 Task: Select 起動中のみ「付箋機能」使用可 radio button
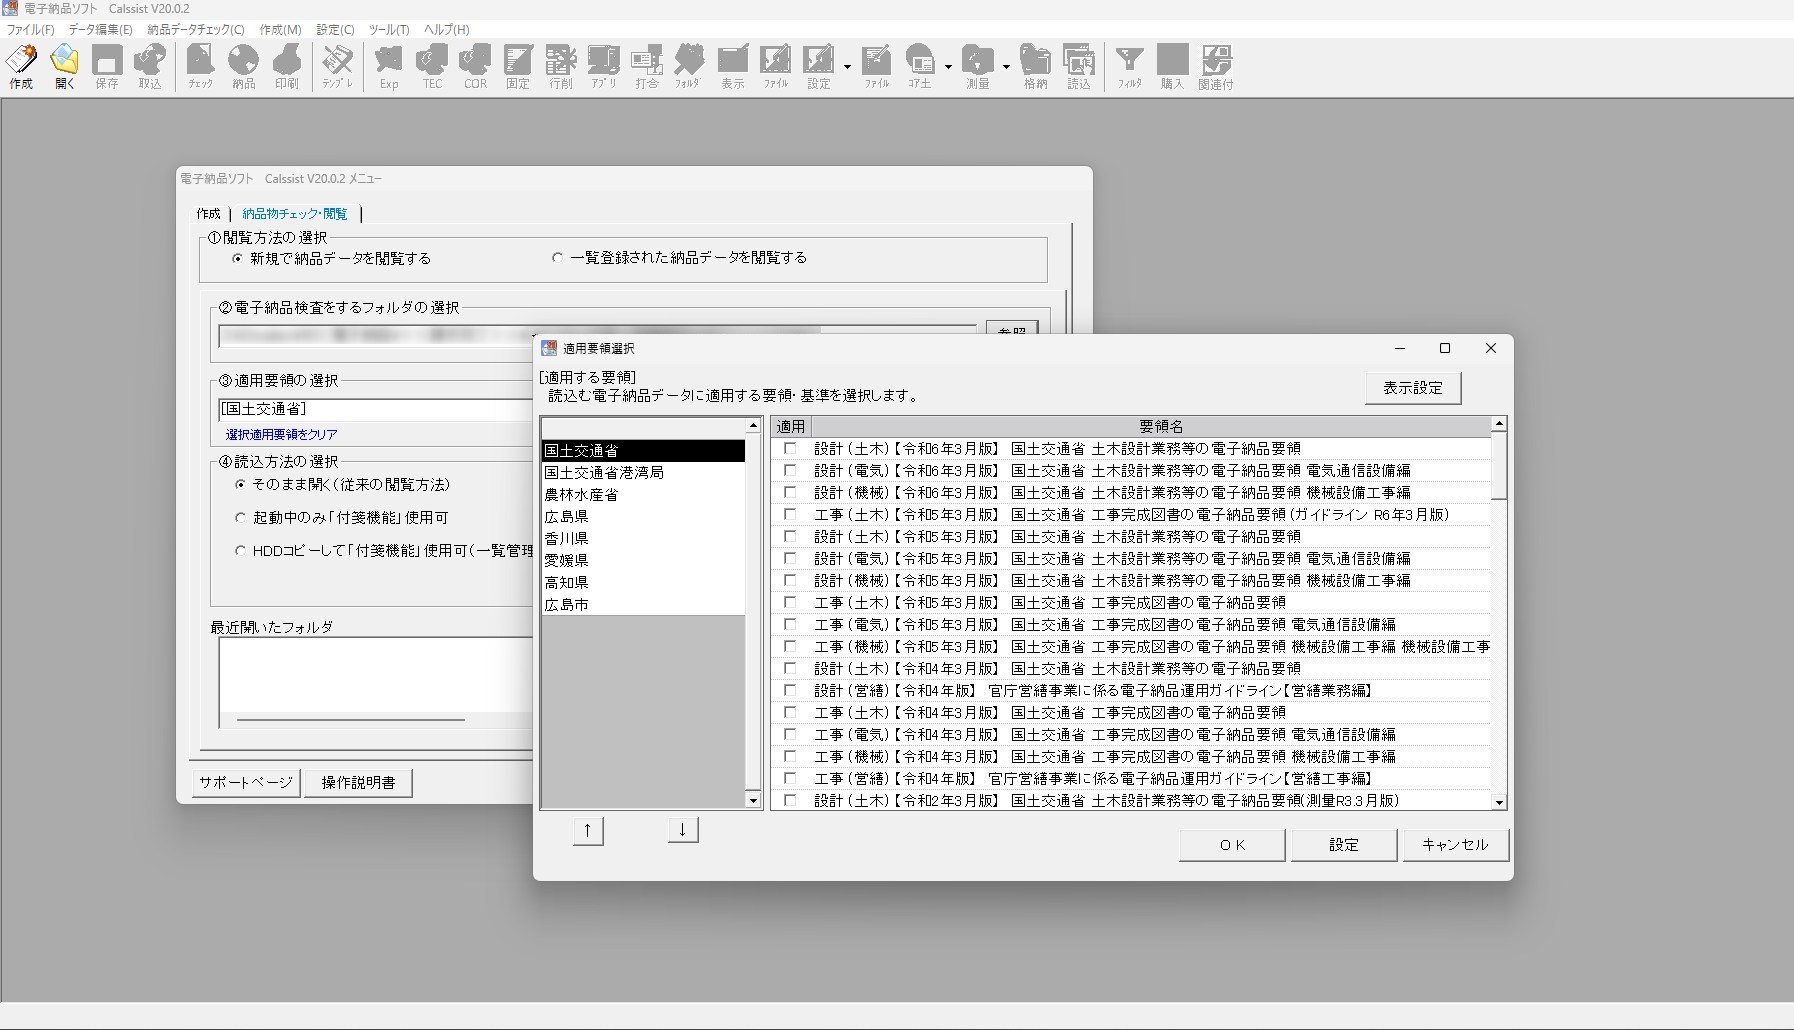tap(240, 518)
